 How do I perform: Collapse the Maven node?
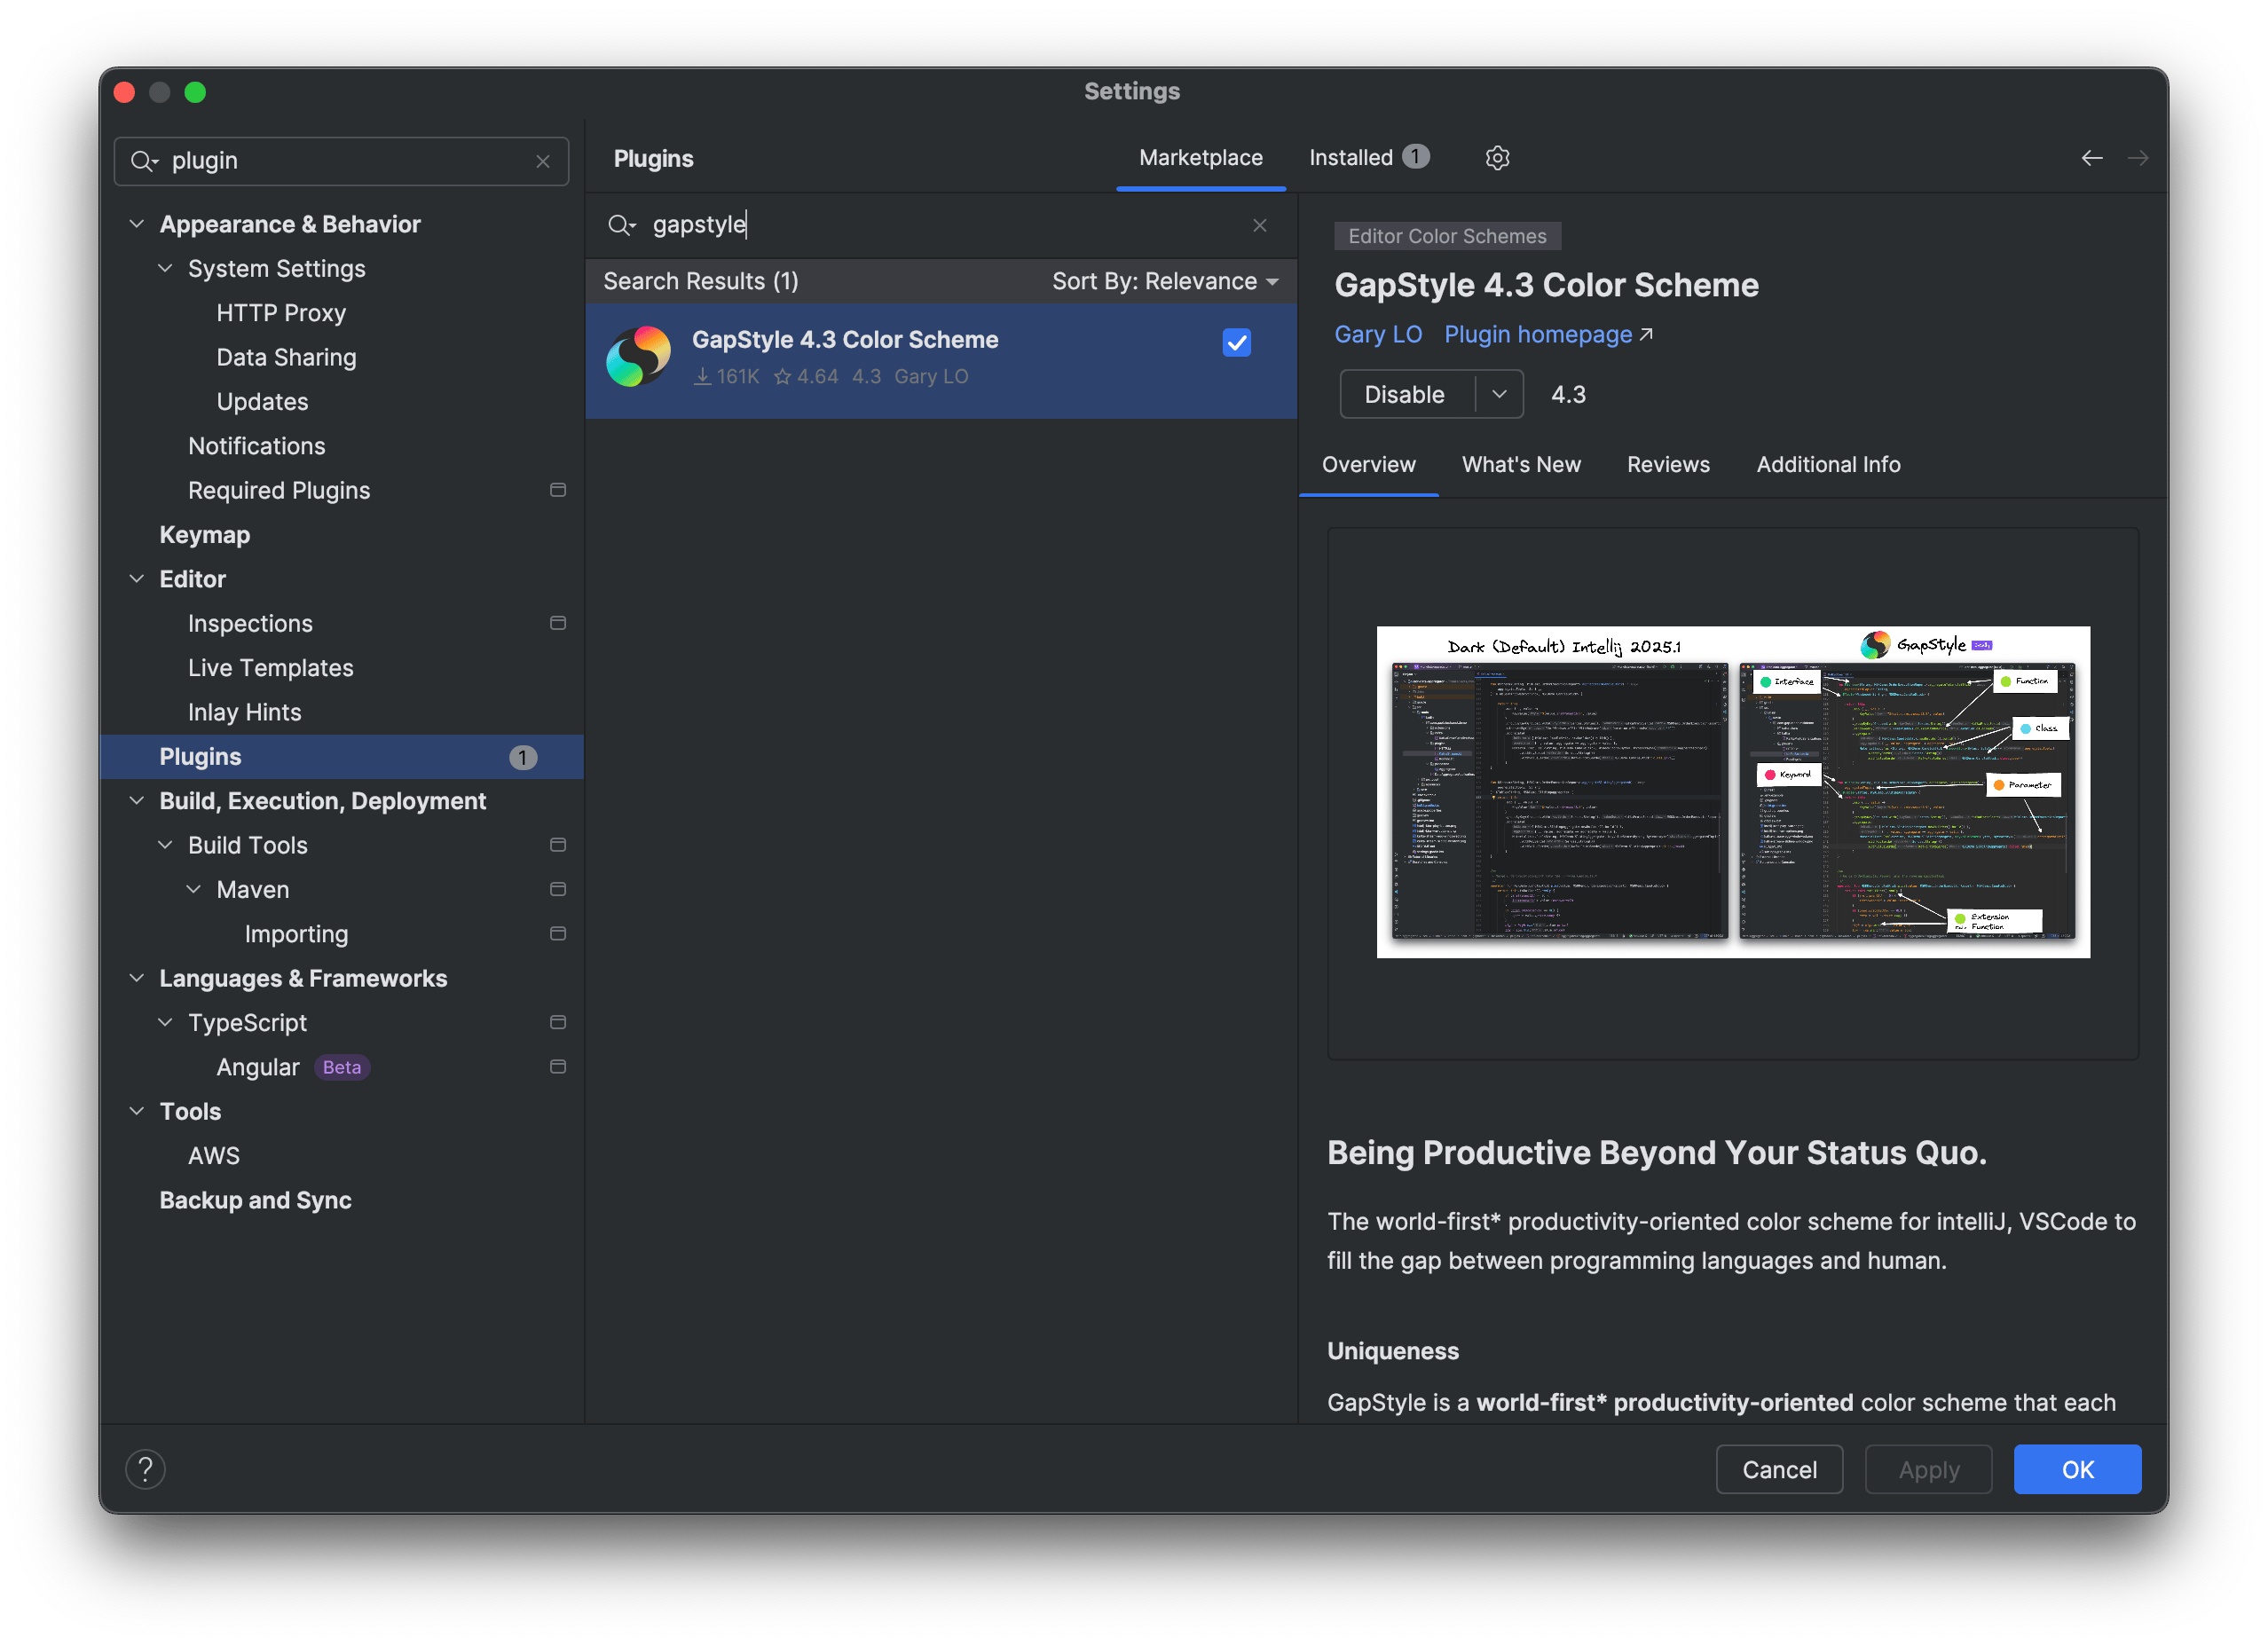[x=194, y=889]
